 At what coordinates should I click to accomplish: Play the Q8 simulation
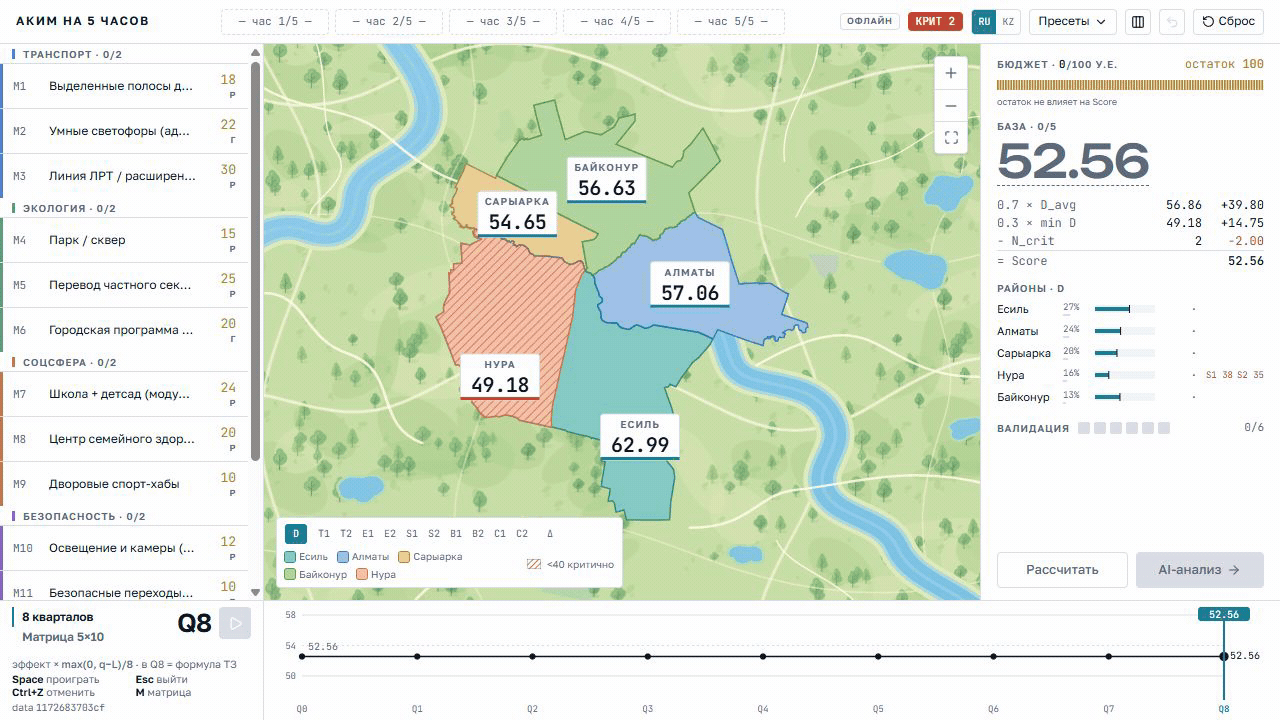point(236,623)
